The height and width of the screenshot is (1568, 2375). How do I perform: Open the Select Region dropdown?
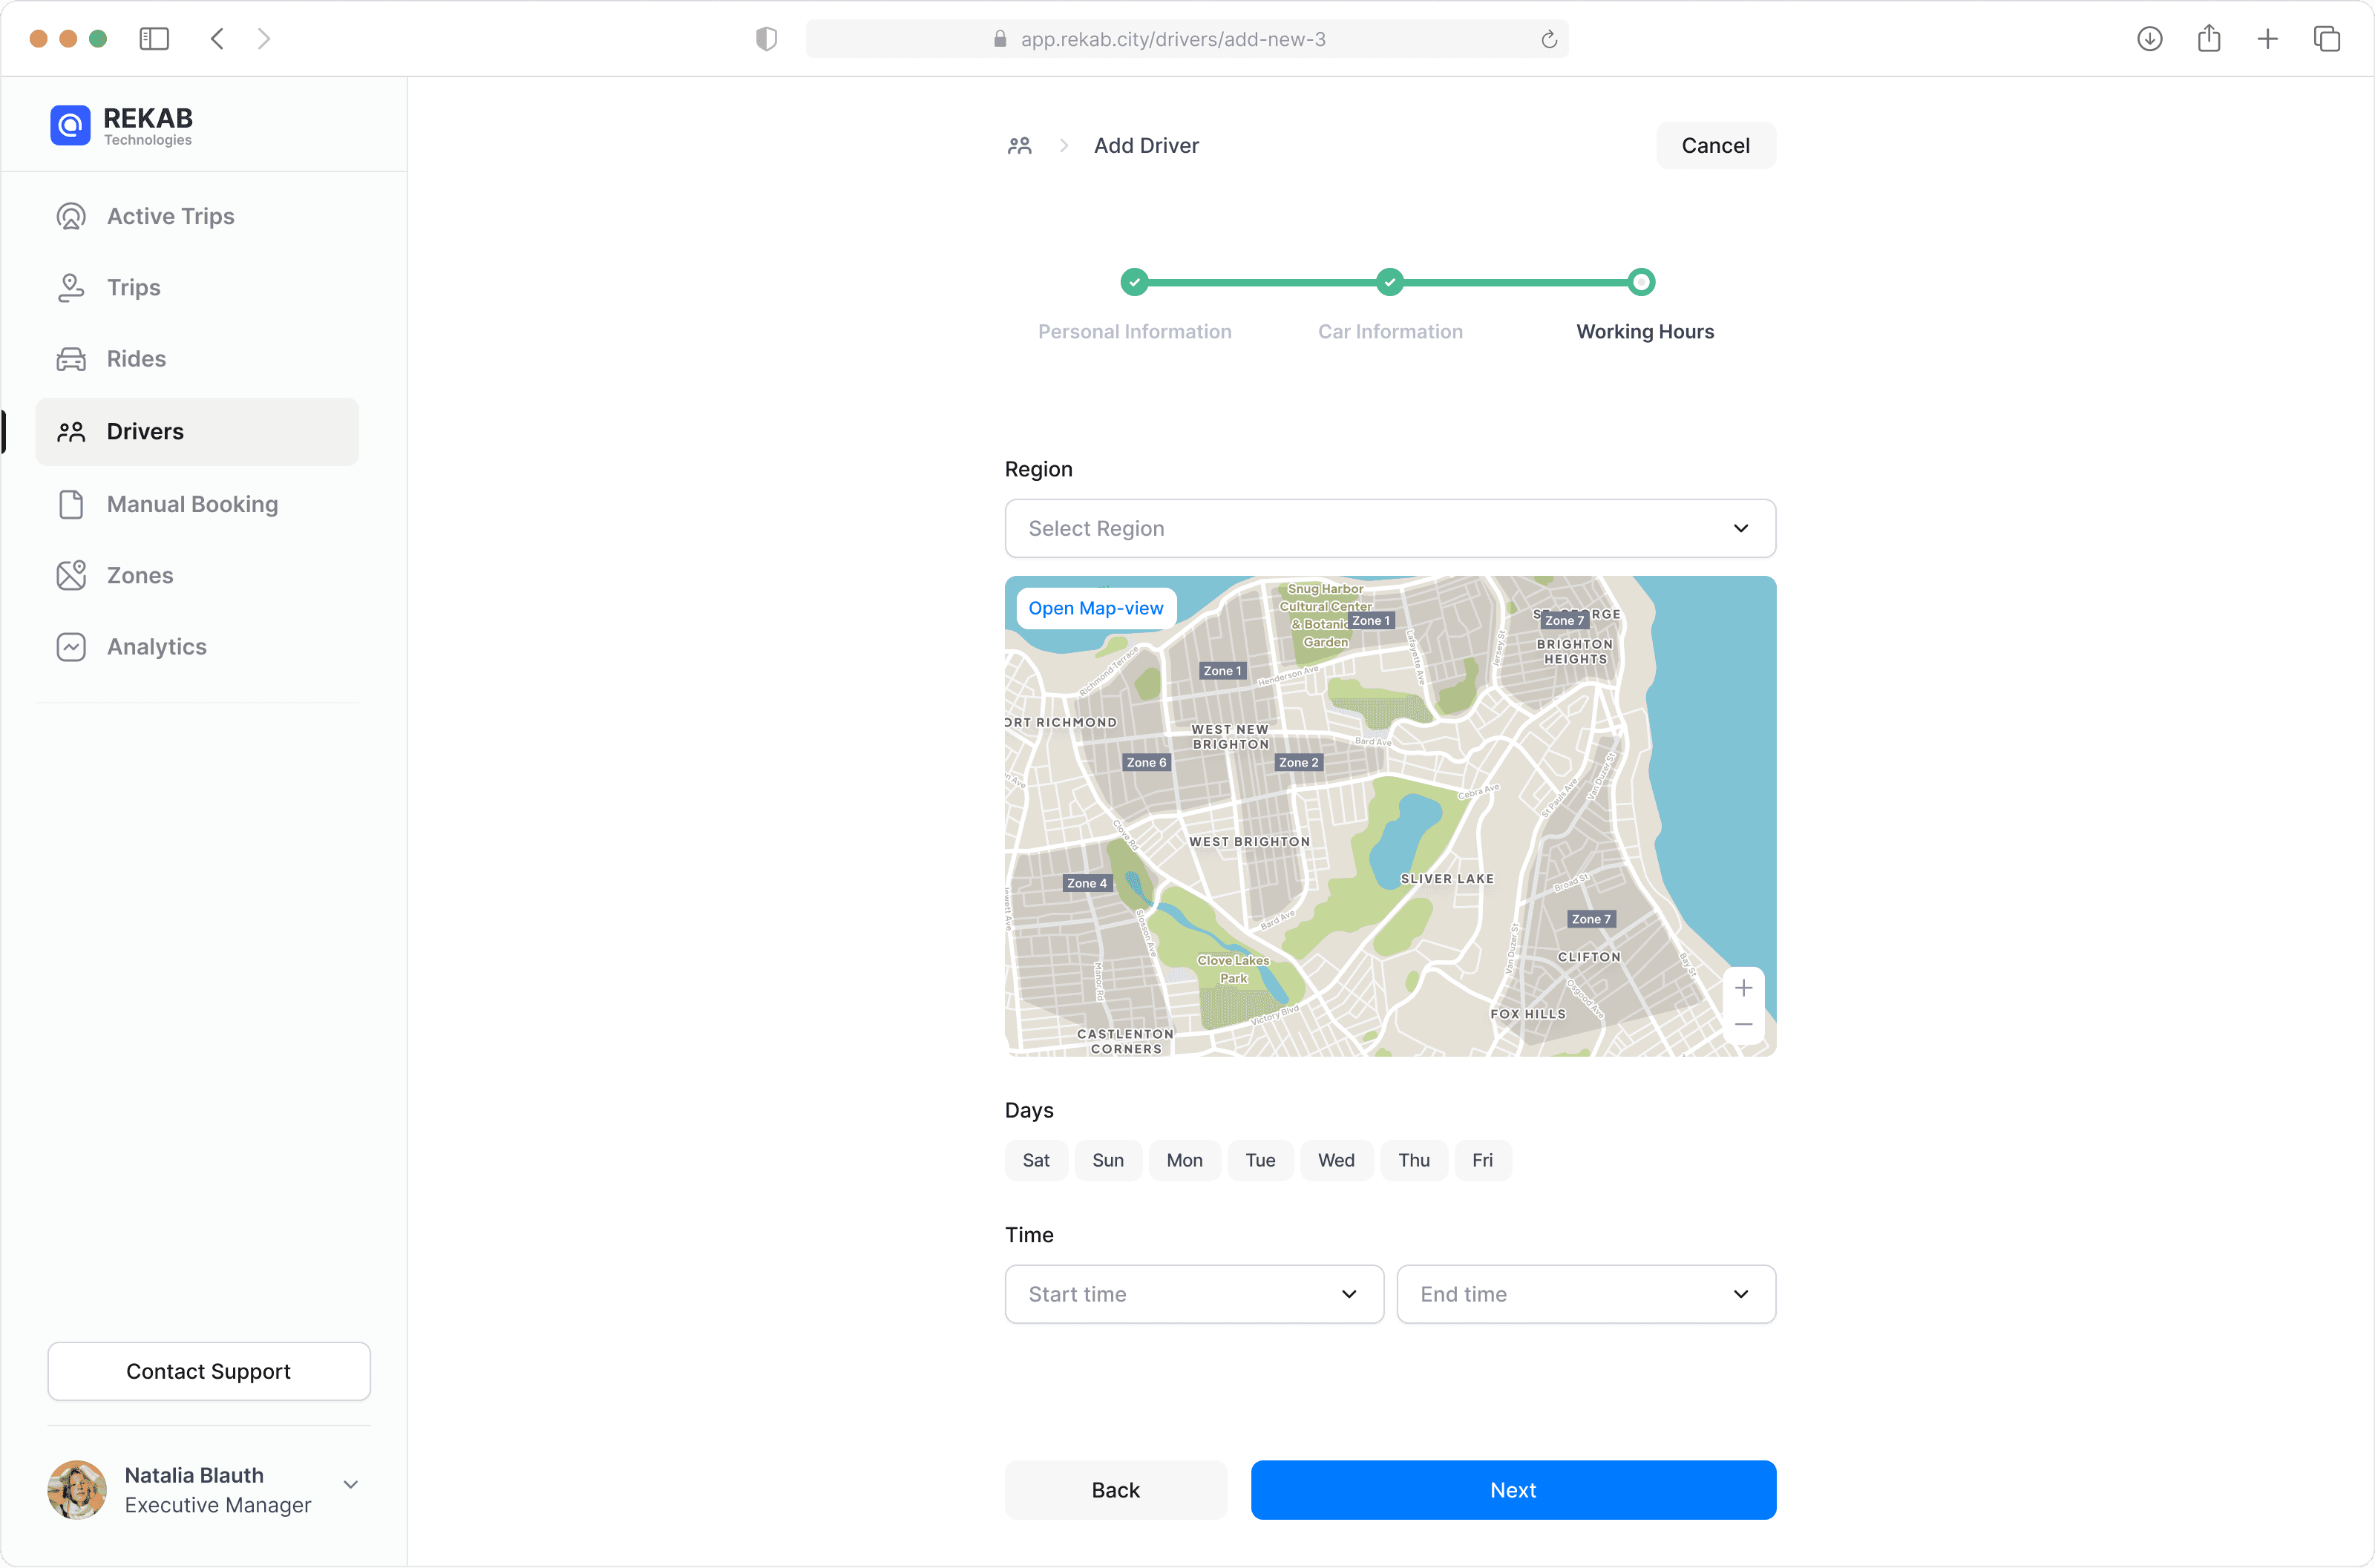[1389, 528]
